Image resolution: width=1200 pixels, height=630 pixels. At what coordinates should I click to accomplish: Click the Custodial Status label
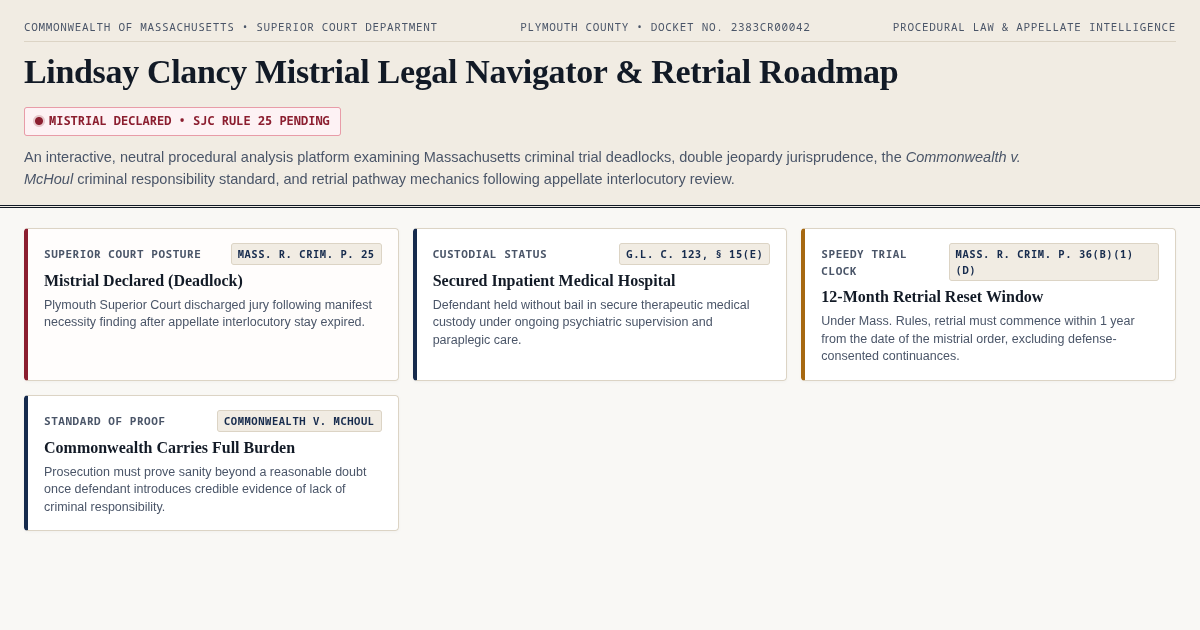click(490, 254)
